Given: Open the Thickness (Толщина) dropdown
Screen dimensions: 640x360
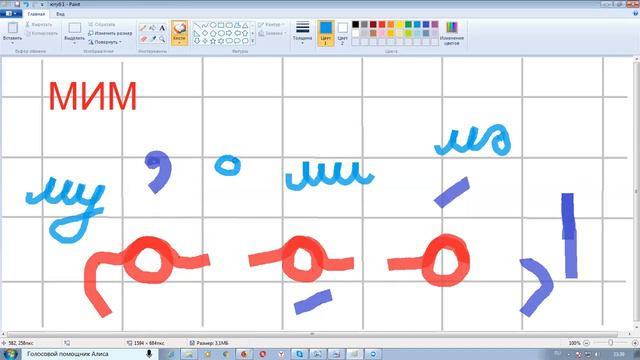Looking at the screenshot, I should pyautogui.click(x=302, y=33).
